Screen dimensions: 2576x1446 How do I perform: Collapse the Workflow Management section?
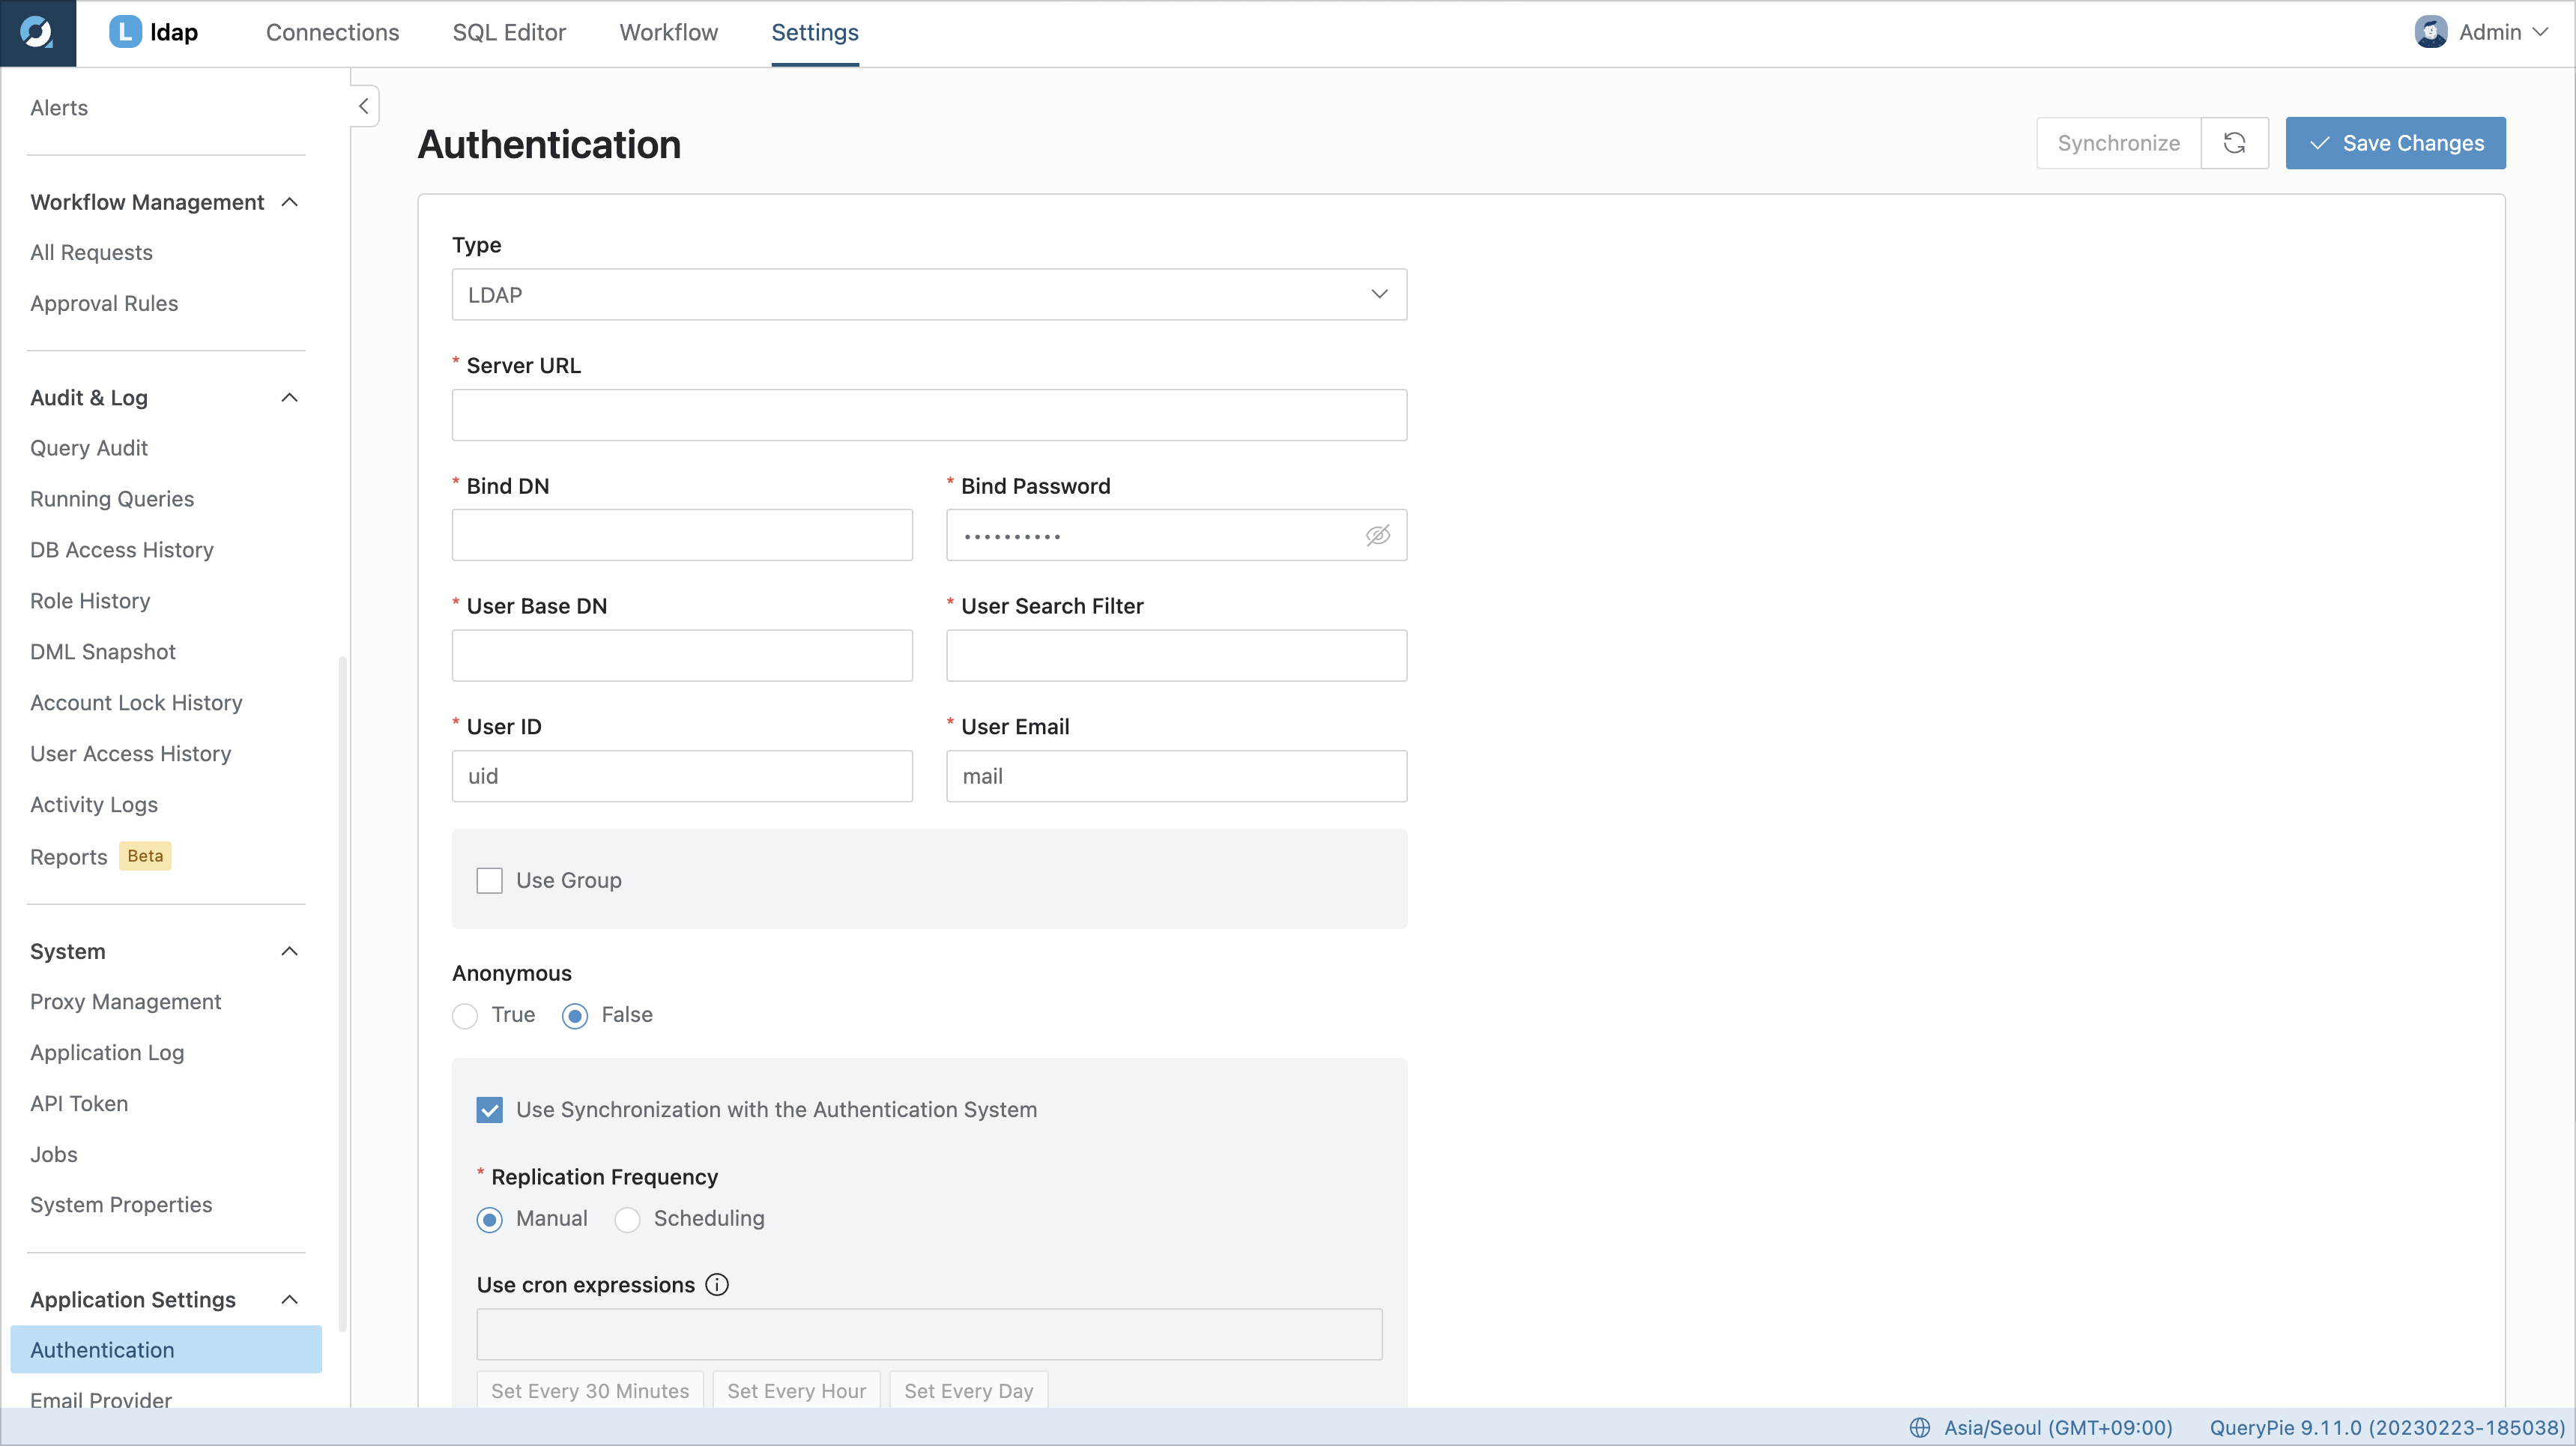(x=290, y=202)
